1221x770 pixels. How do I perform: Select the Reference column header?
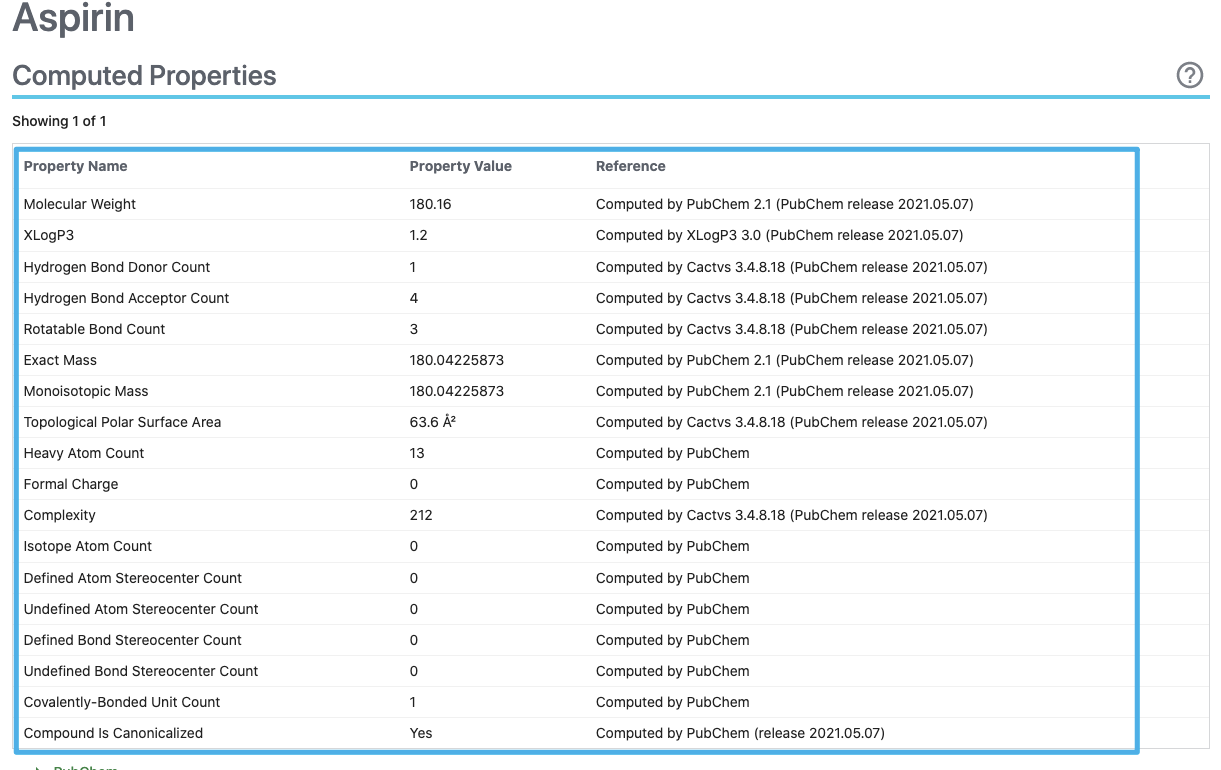pos(630,166)
